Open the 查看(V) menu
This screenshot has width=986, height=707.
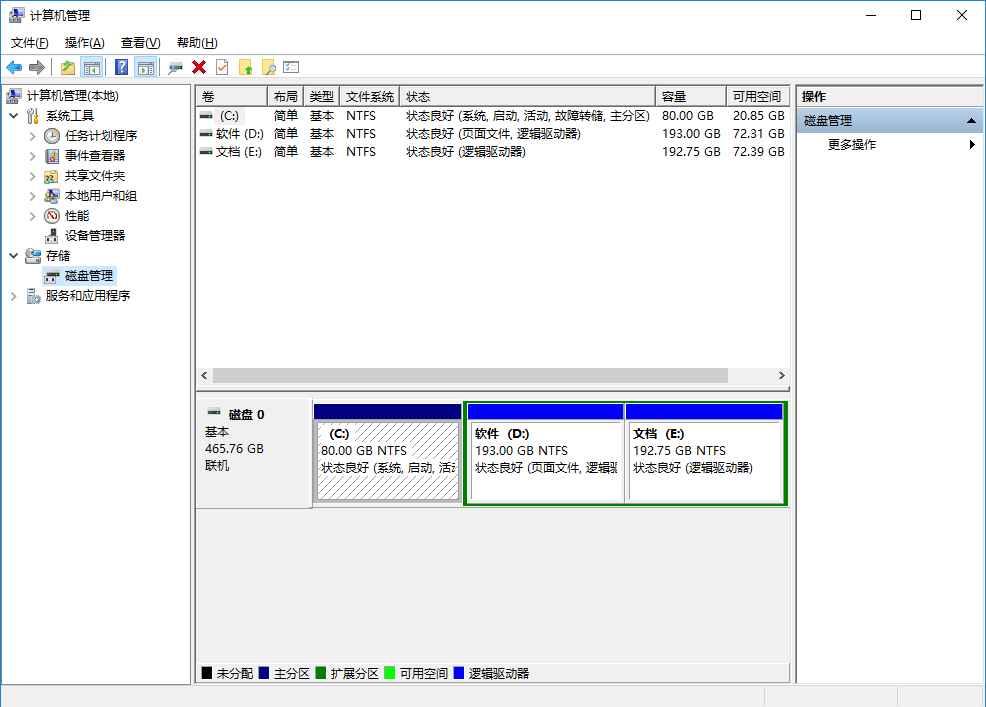[140, 43]
